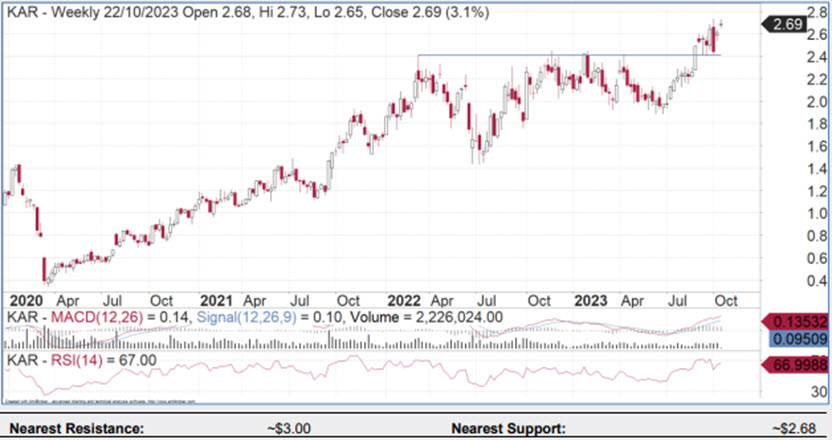Screen dimensions: 832x440
Task: Select the 2022 year marker on time axis
Action: [x=403, y=299]
